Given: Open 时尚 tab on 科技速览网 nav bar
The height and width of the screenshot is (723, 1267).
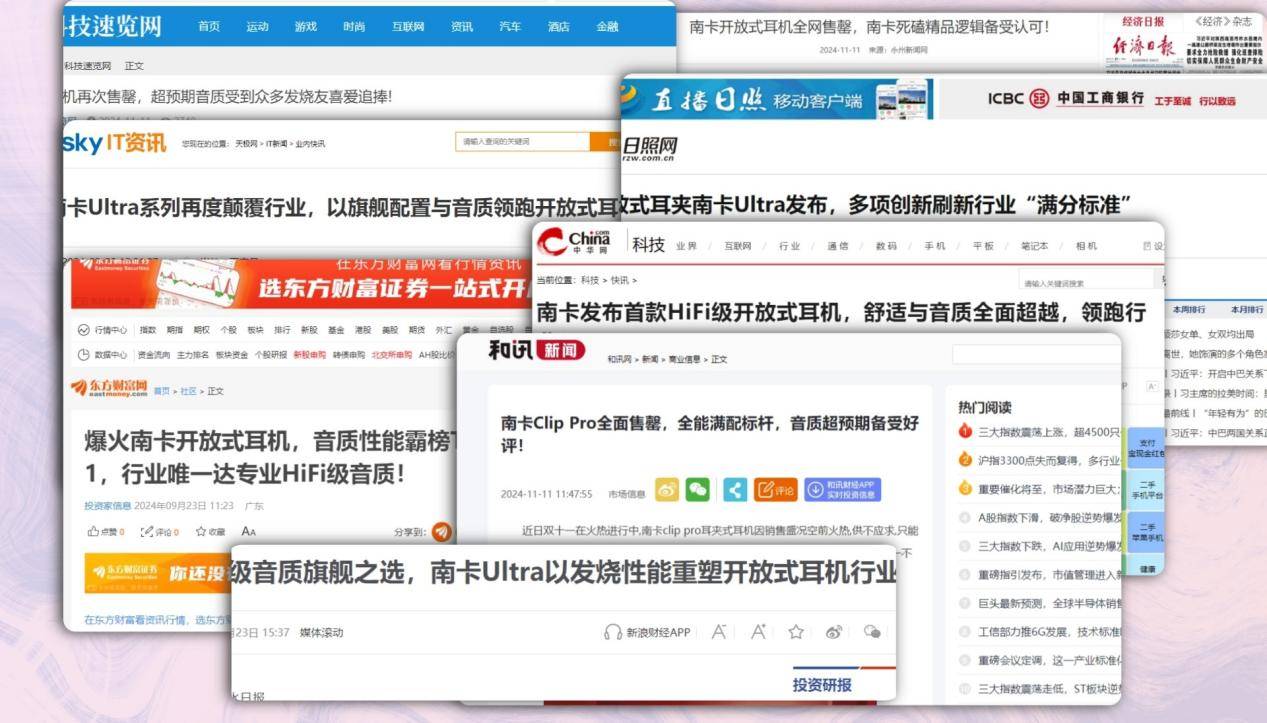Looking at the screenshot, I should pyautogui.click(x=354, y=27).
